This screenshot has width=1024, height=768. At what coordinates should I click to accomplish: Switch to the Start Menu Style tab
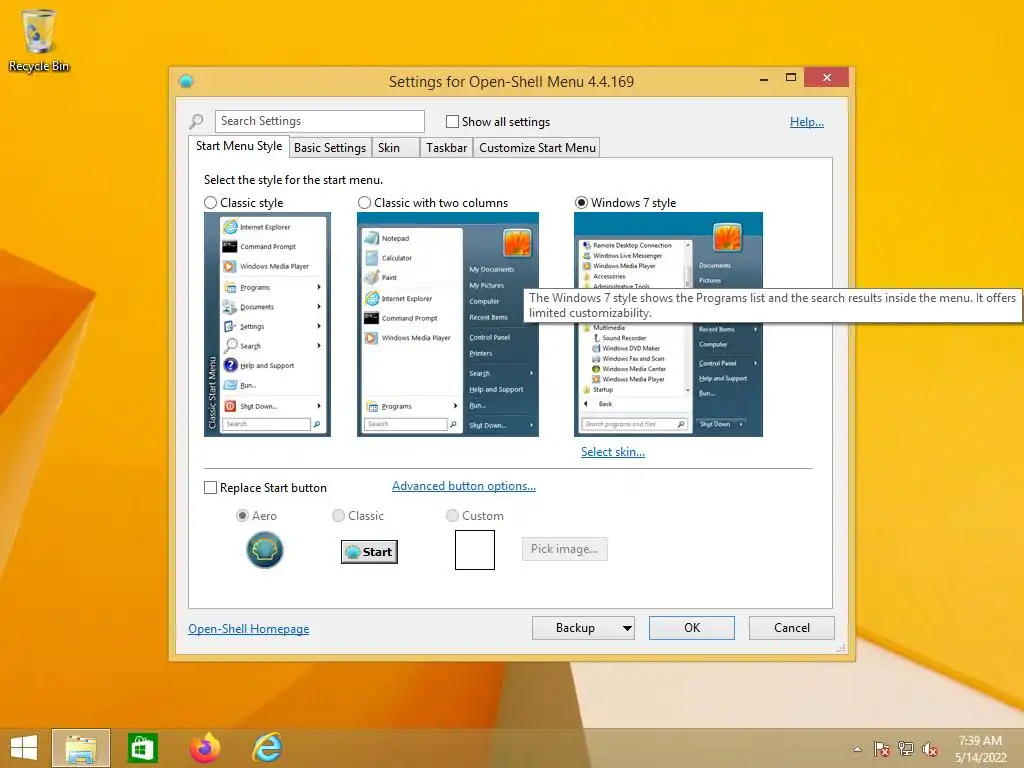(239, 146)
